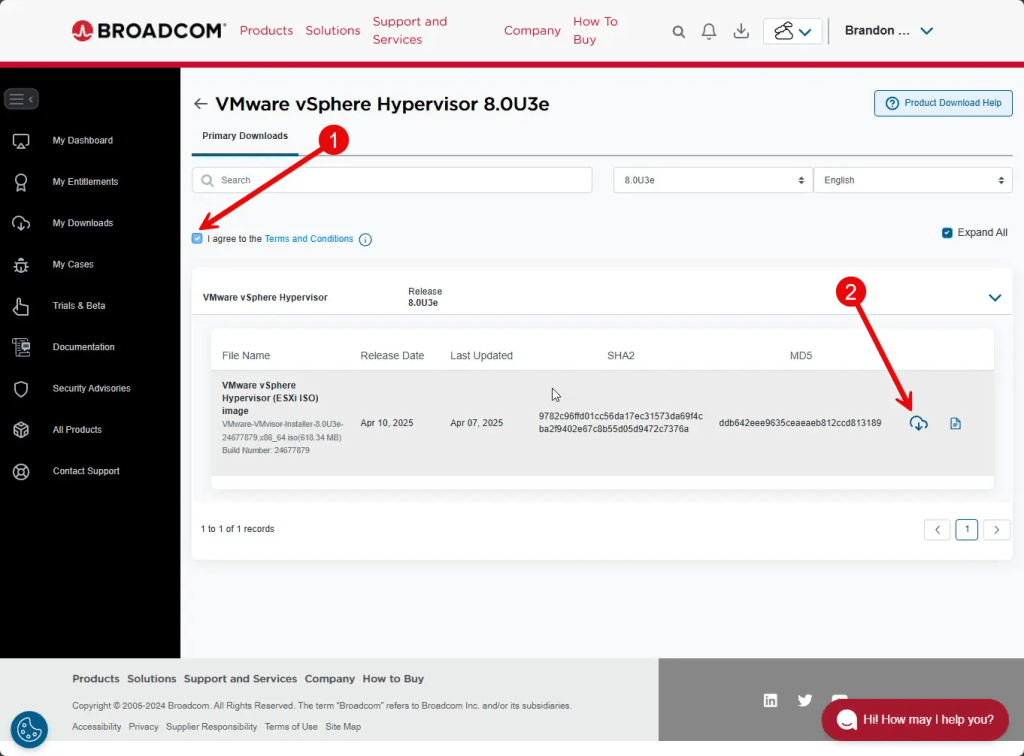Viewport: 1024px width, 756px height.
Task: Go back using the left arrow icon
Action: 201,104
